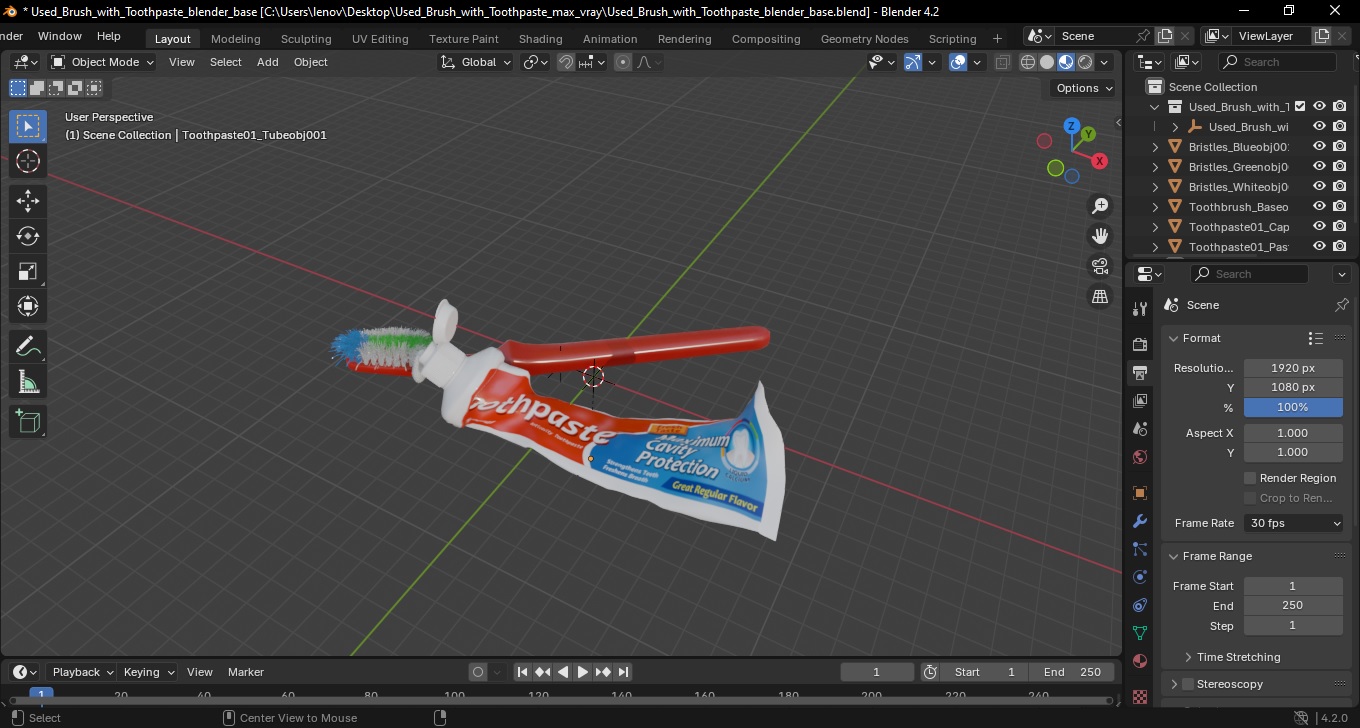Expand the Bristles_Whiteobj tree item
This screenshot has height=728, width=1360.
[1155, 187]
